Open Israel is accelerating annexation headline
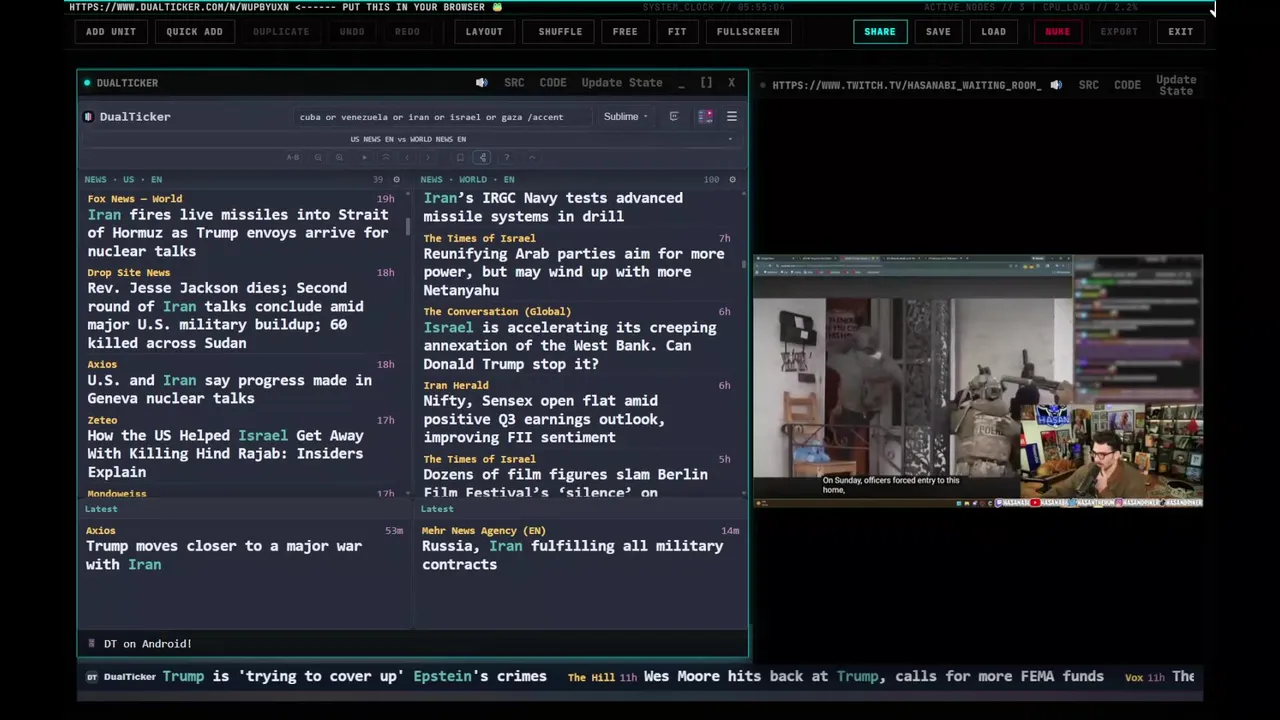 point(569,346)
